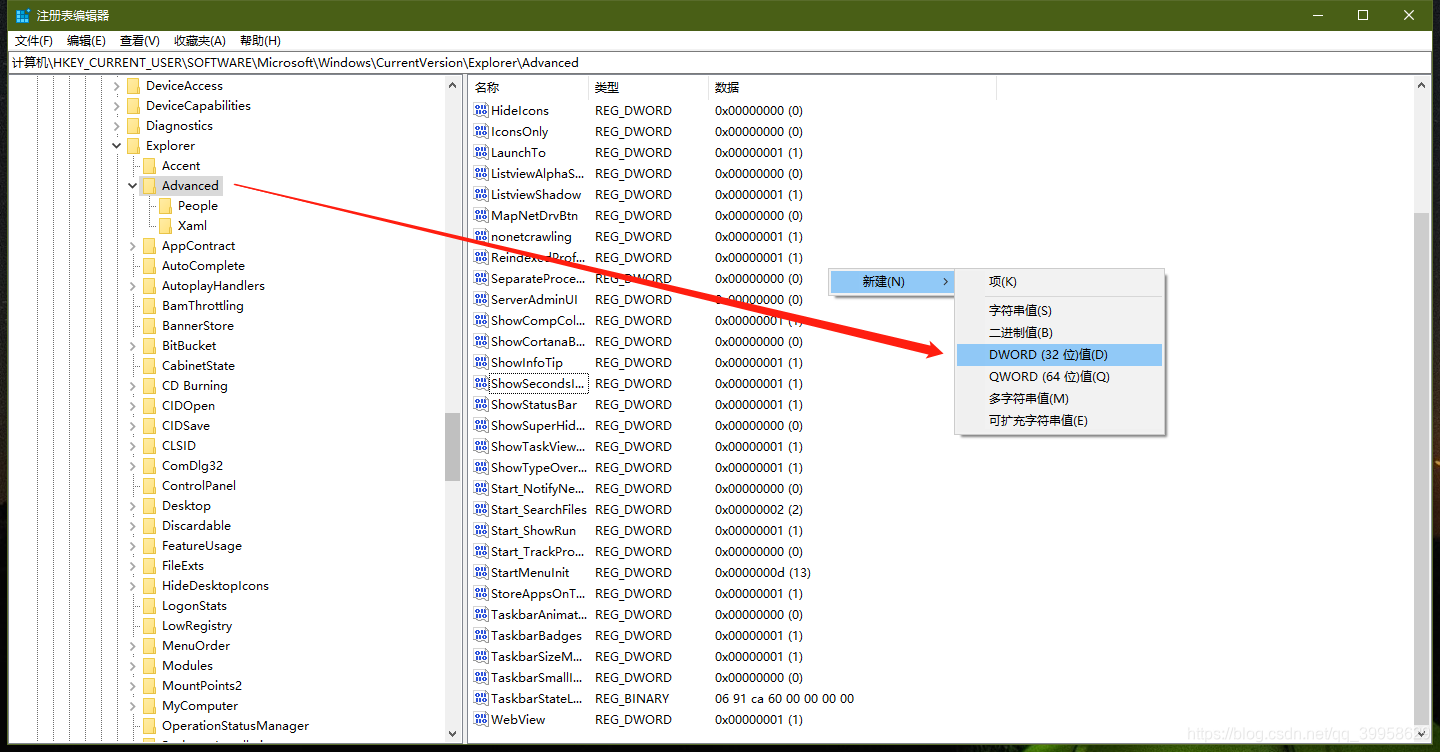Click the Start_SearchFiles value icon
This screenshot has width=1440, height=752.
pos(481,509)
